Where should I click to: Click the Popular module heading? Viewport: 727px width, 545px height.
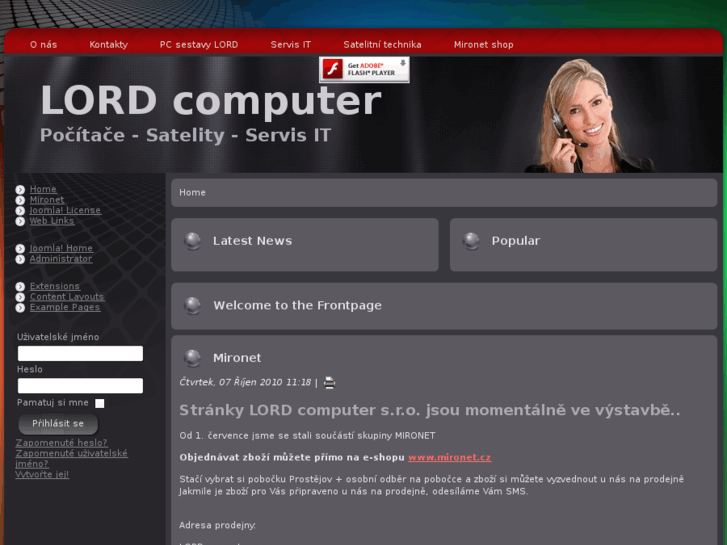pos(516,241)
